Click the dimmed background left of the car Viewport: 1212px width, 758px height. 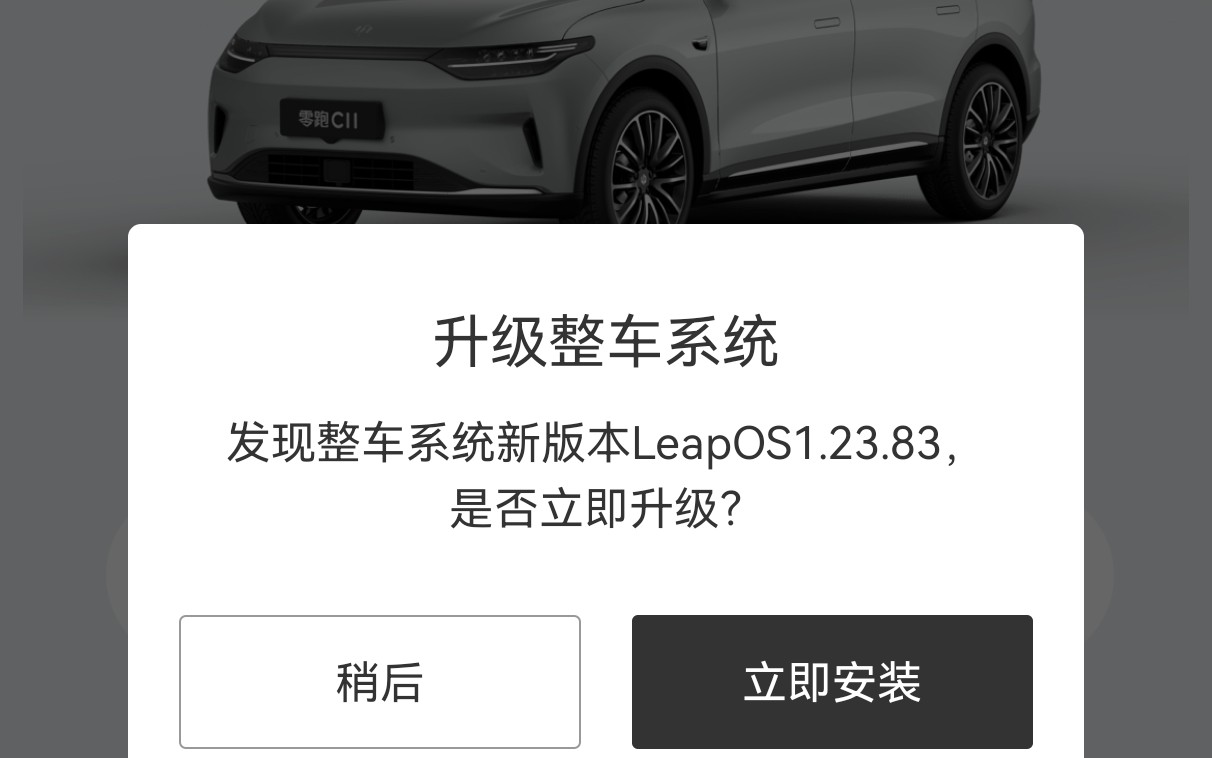tap(100, 120)
